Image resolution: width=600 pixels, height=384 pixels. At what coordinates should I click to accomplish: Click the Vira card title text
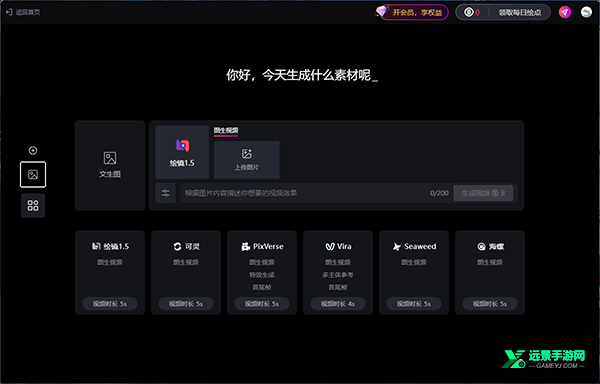(x=344, y=247)
